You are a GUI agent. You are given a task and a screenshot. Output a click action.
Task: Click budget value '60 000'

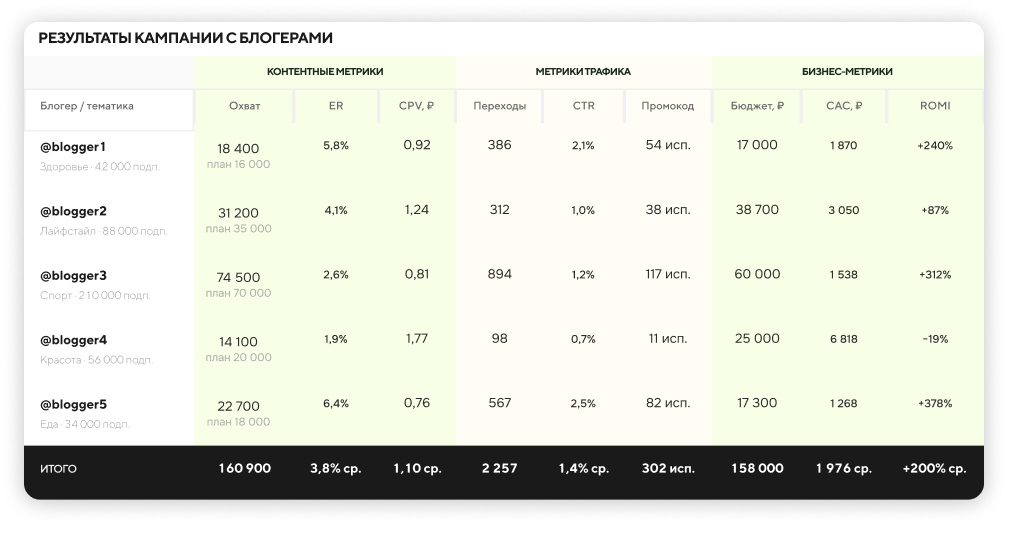pos(757,275)
